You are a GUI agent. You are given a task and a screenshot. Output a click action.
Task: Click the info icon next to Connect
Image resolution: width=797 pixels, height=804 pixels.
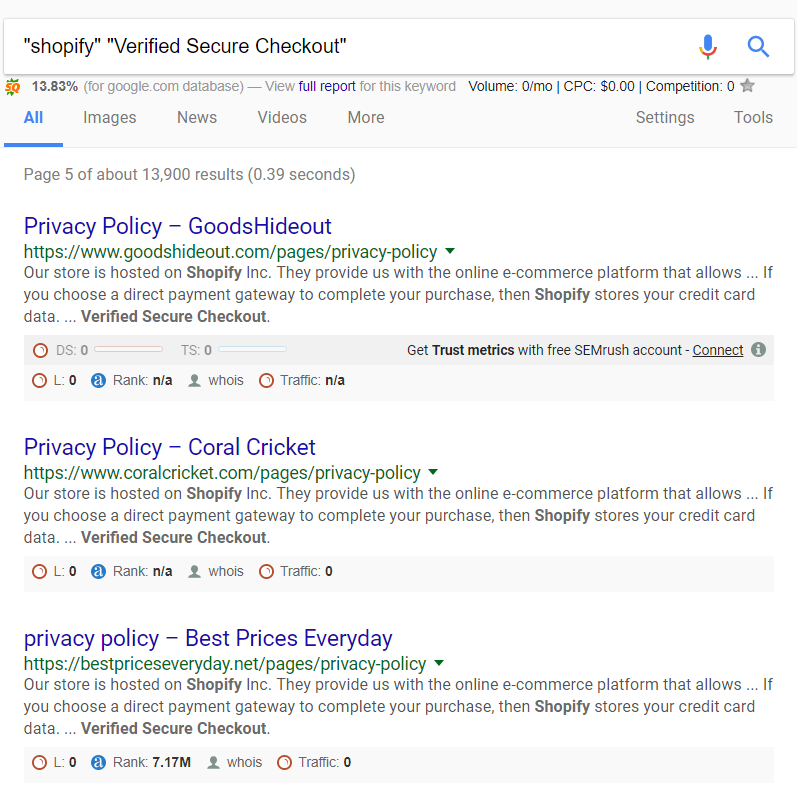coord(759,350)
